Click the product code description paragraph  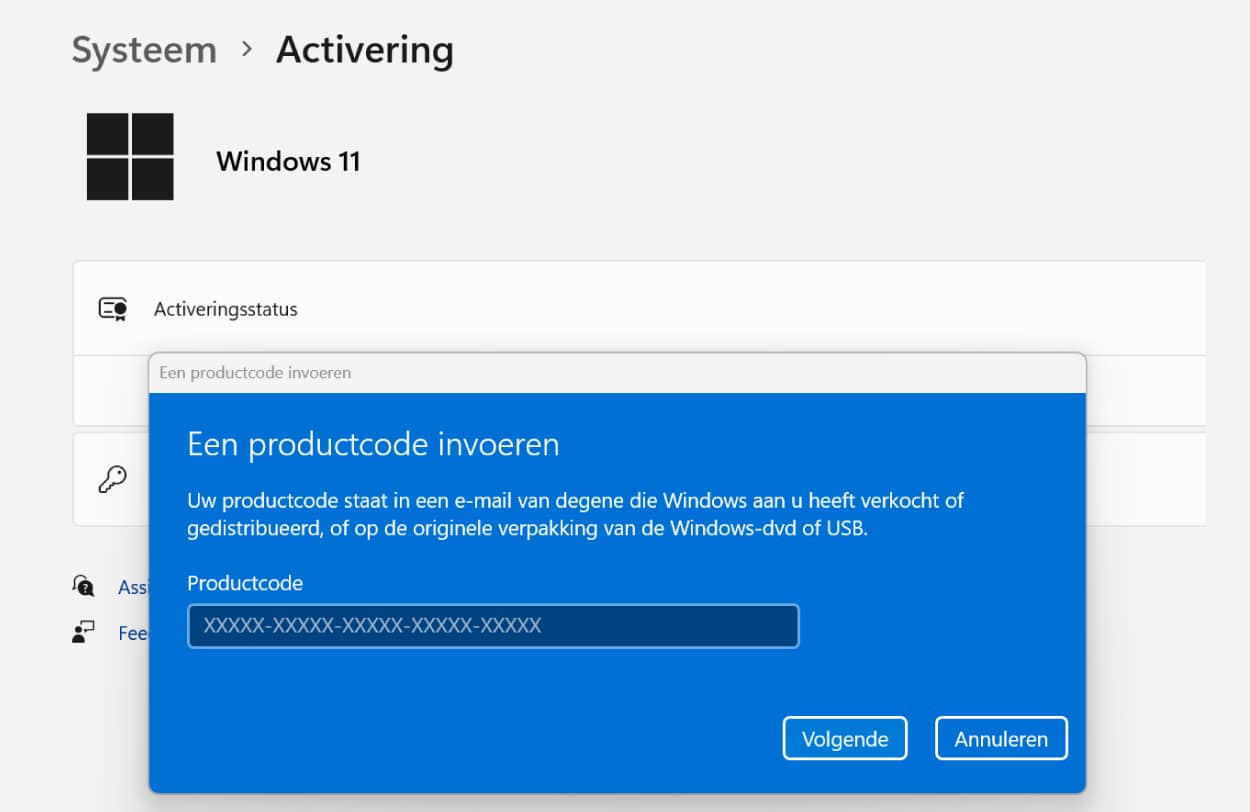[x=575, y=514]
